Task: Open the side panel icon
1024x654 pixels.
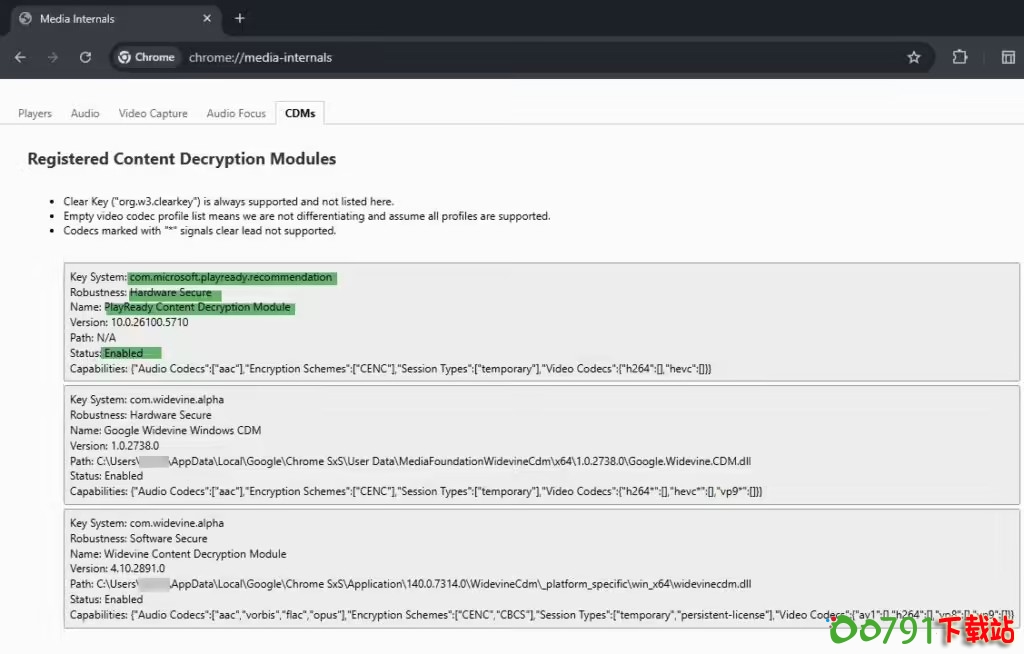Action: point(1008,57)
